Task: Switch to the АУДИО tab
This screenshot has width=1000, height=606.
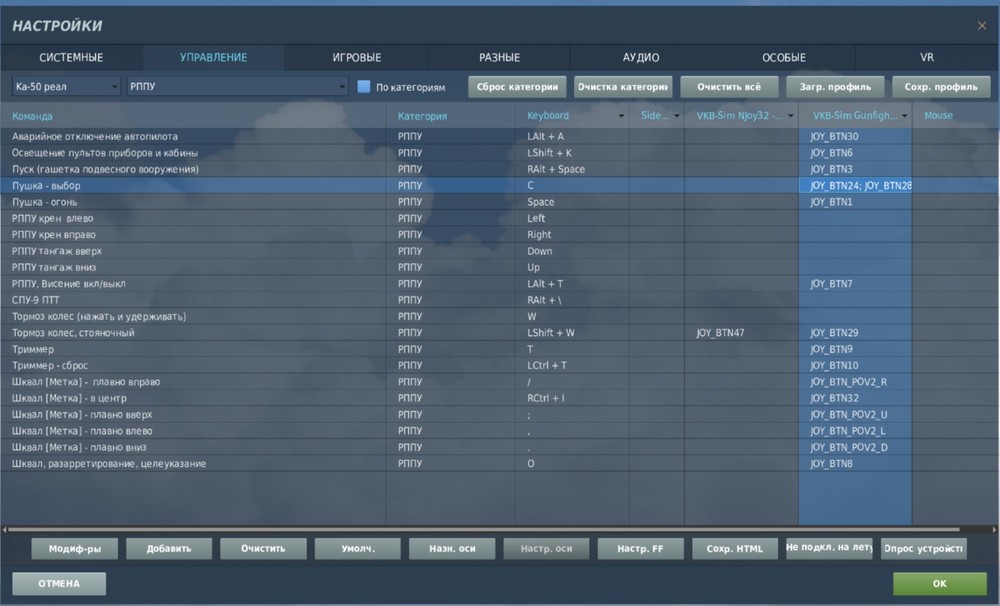Action: 641,57
